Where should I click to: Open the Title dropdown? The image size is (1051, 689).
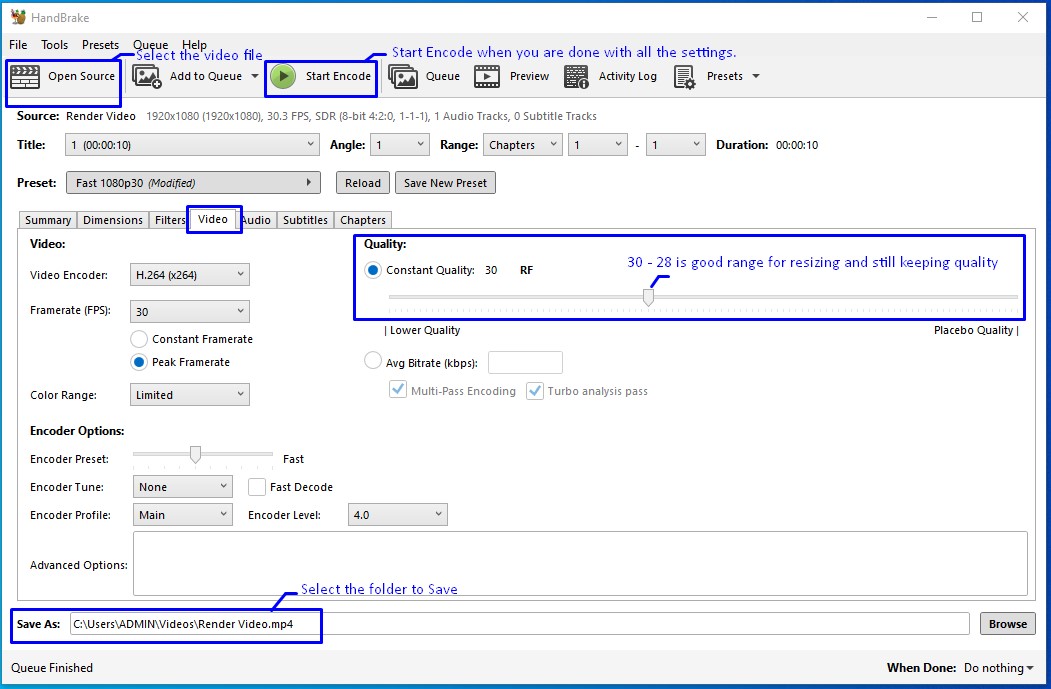(192, 145)
